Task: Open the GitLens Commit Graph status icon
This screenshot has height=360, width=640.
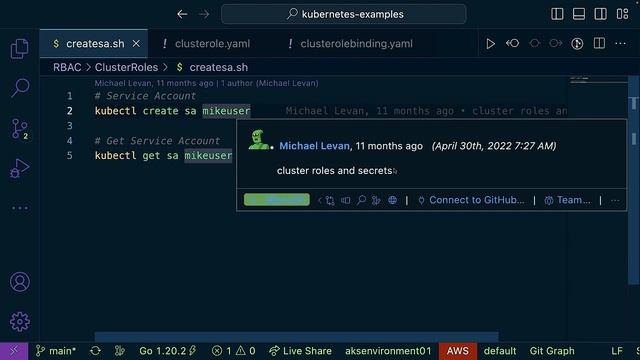Action: pos(120,351)
